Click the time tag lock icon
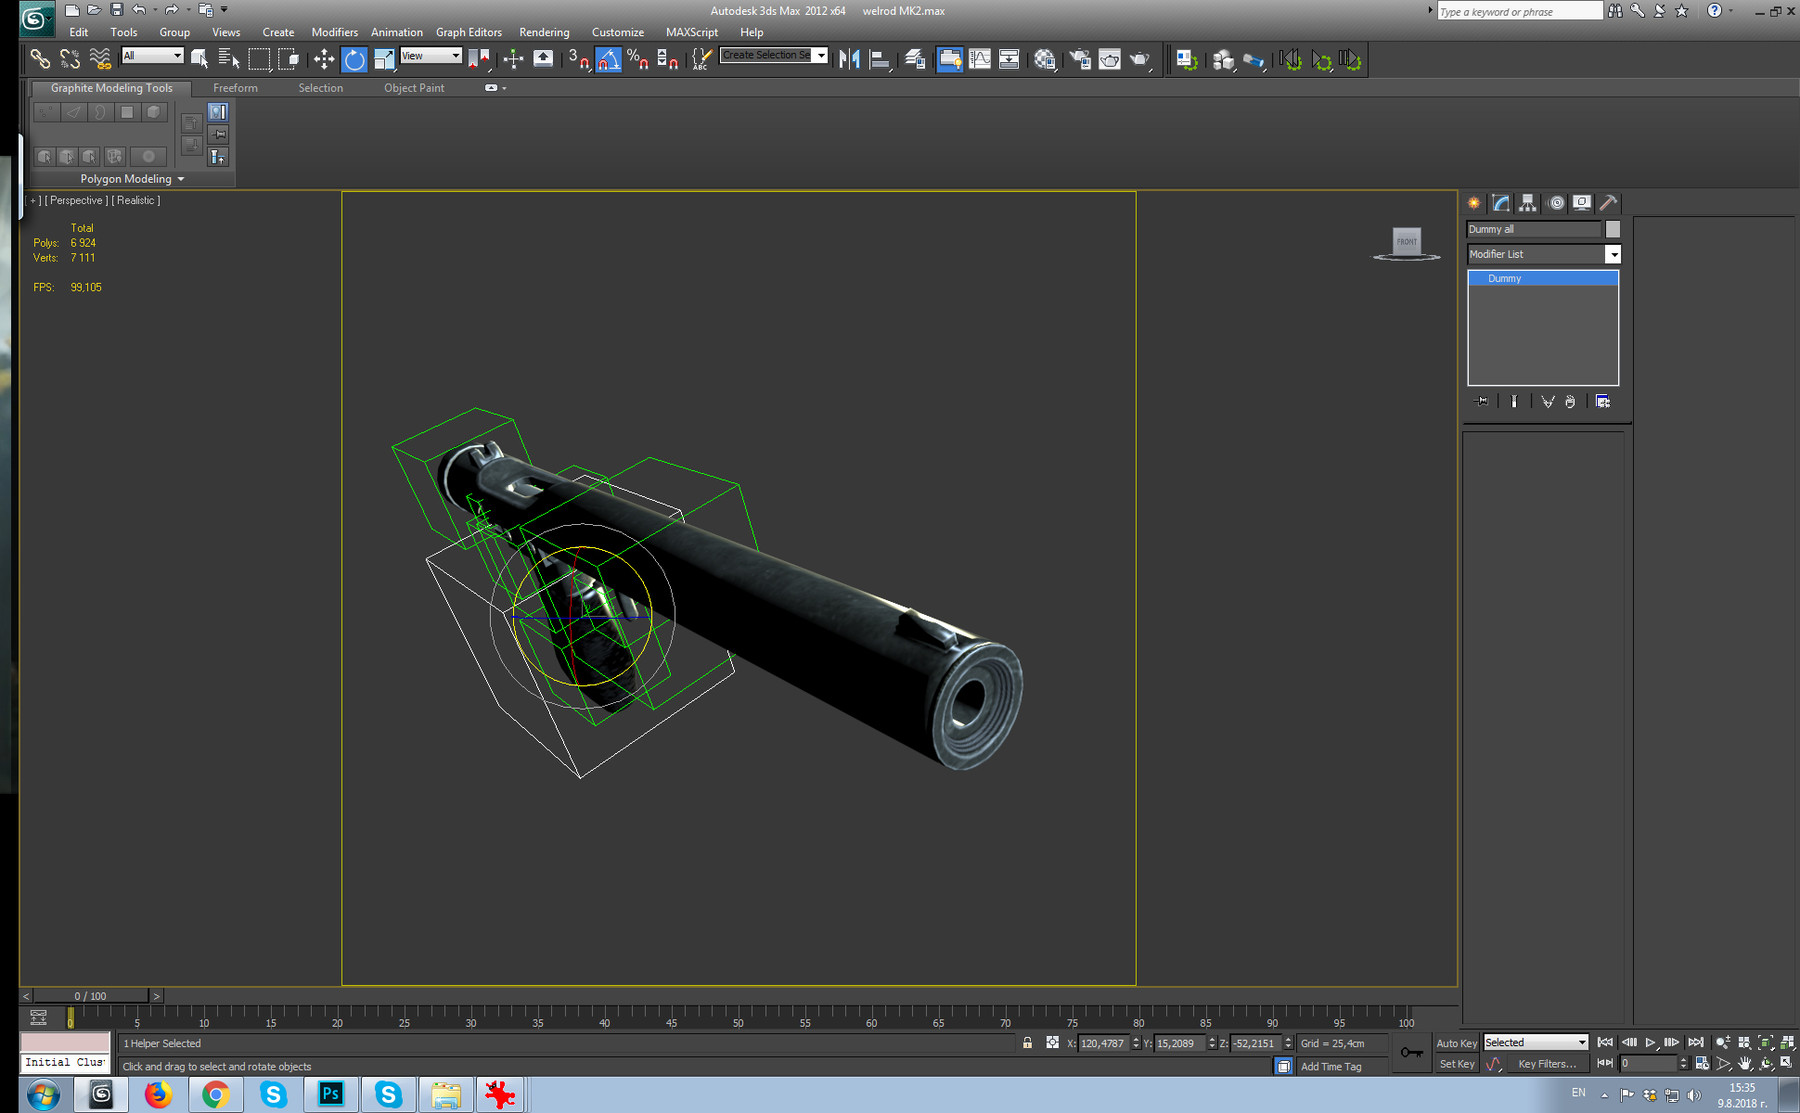Viewport: 1800px width, 1113px height. 1283,1066
